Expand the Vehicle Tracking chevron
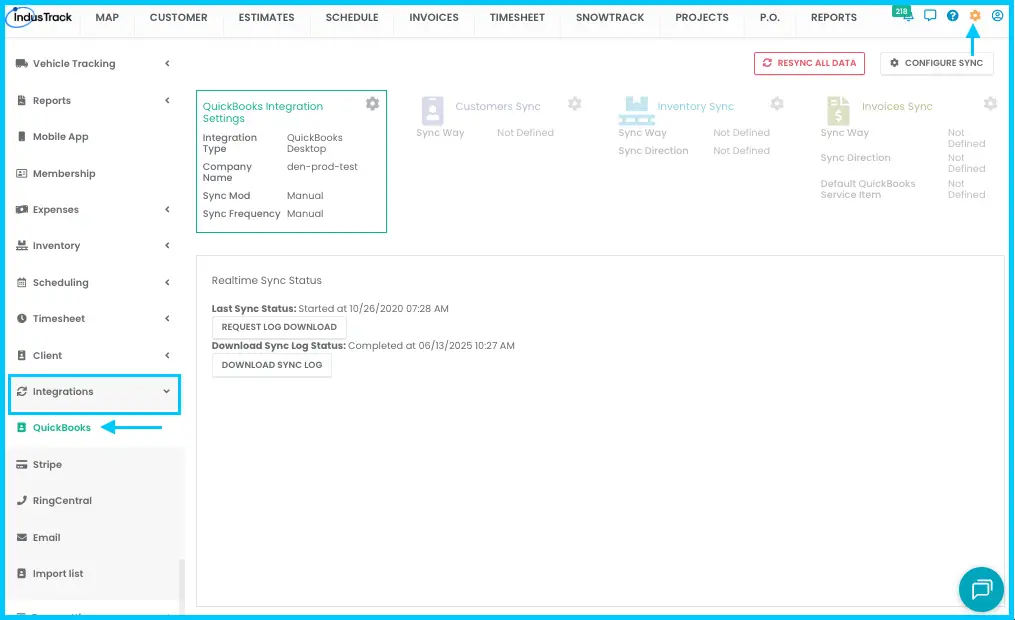 (167, 63)
